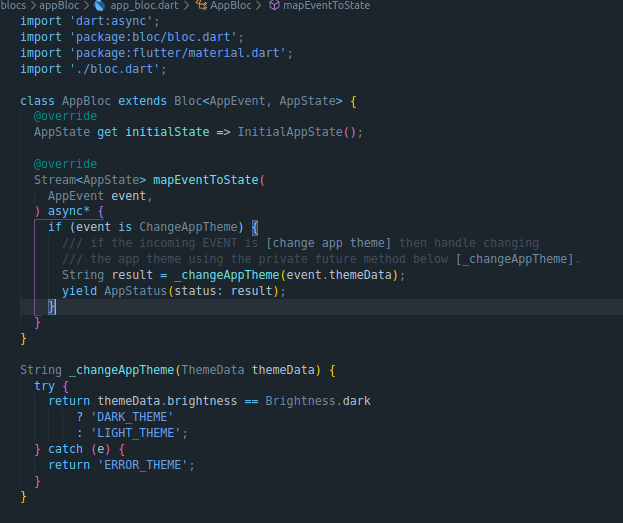Click the first @override annotation

point(65,116)
